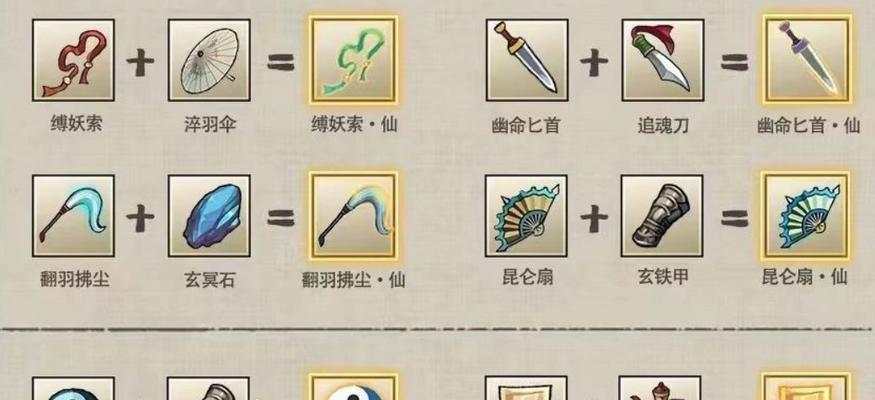Open the glowing 幽命匕首·仙 dagger icon
Viewport: 875px width, 400px height.
(x=807, y=60)
